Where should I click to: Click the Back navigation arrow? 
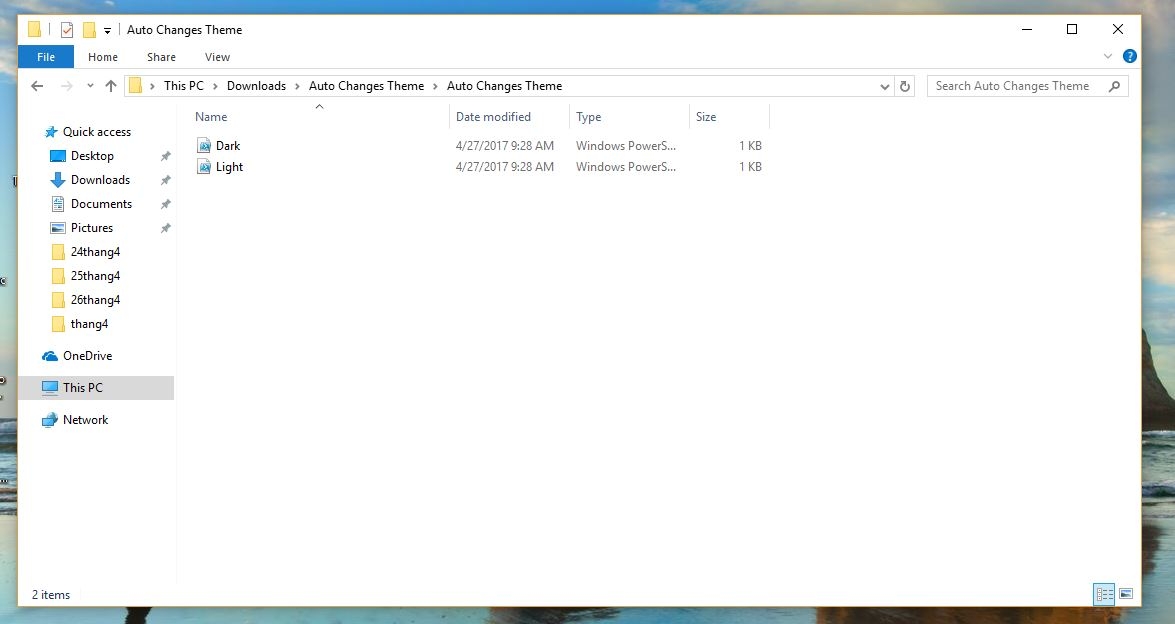(x=37, y=86)
